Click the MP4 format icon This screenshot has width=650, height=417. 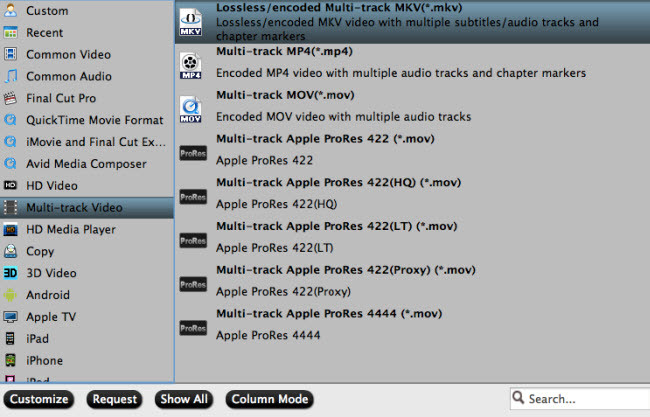(191, 66)
